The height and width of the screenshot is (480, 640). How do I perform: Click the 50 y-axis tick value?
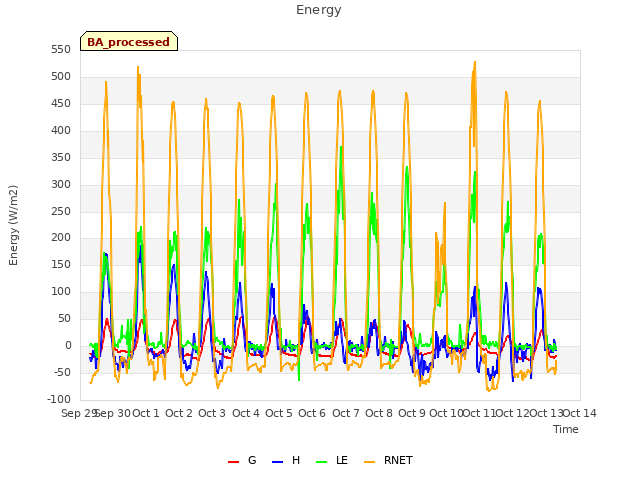pyautogui.click(x=64, y=318)
